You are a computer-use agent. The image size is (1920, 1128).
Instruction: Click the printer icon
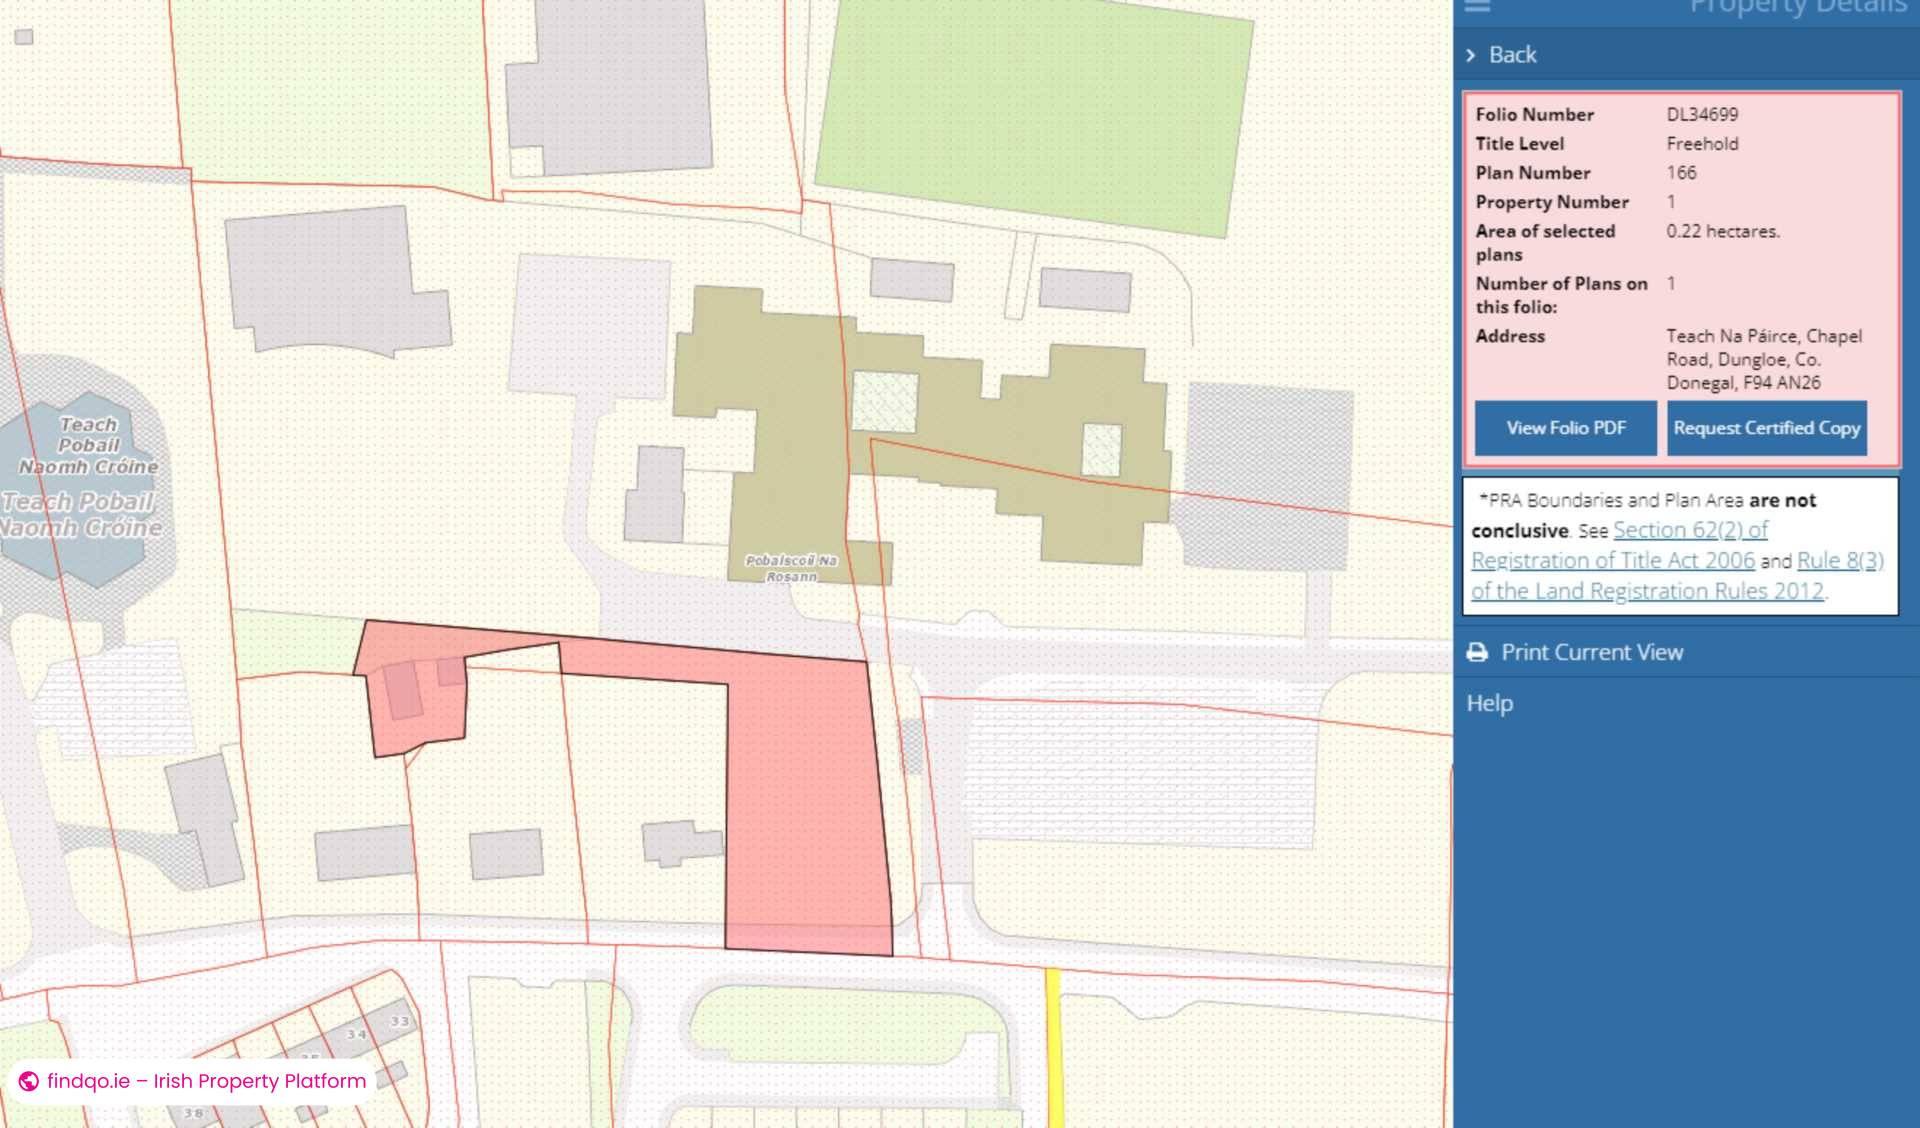tap(1477, 653)
